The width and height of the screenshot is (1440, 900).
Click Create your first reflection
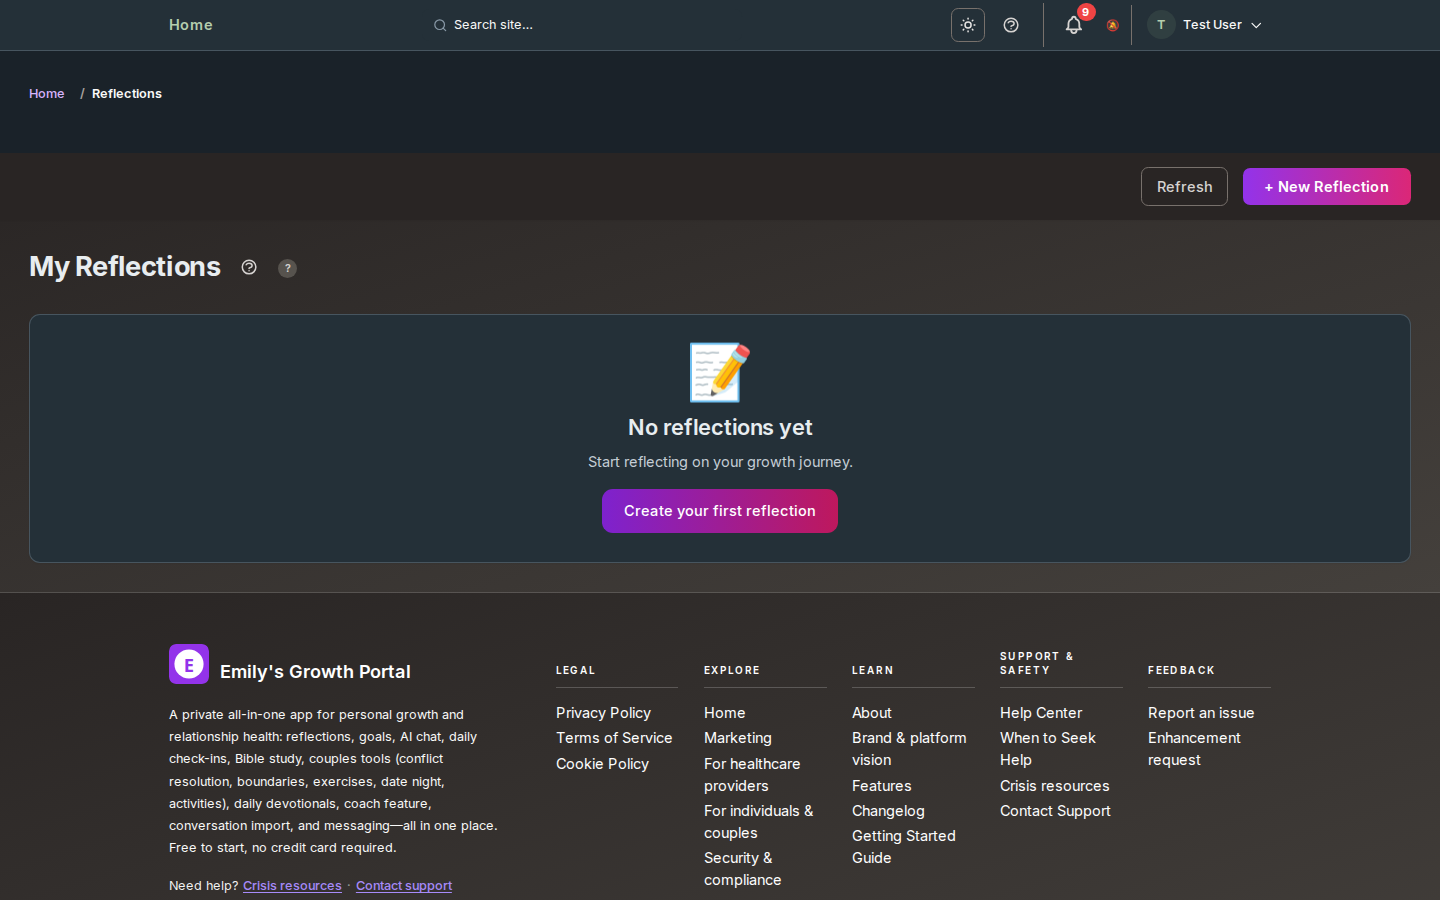(719, 511)
